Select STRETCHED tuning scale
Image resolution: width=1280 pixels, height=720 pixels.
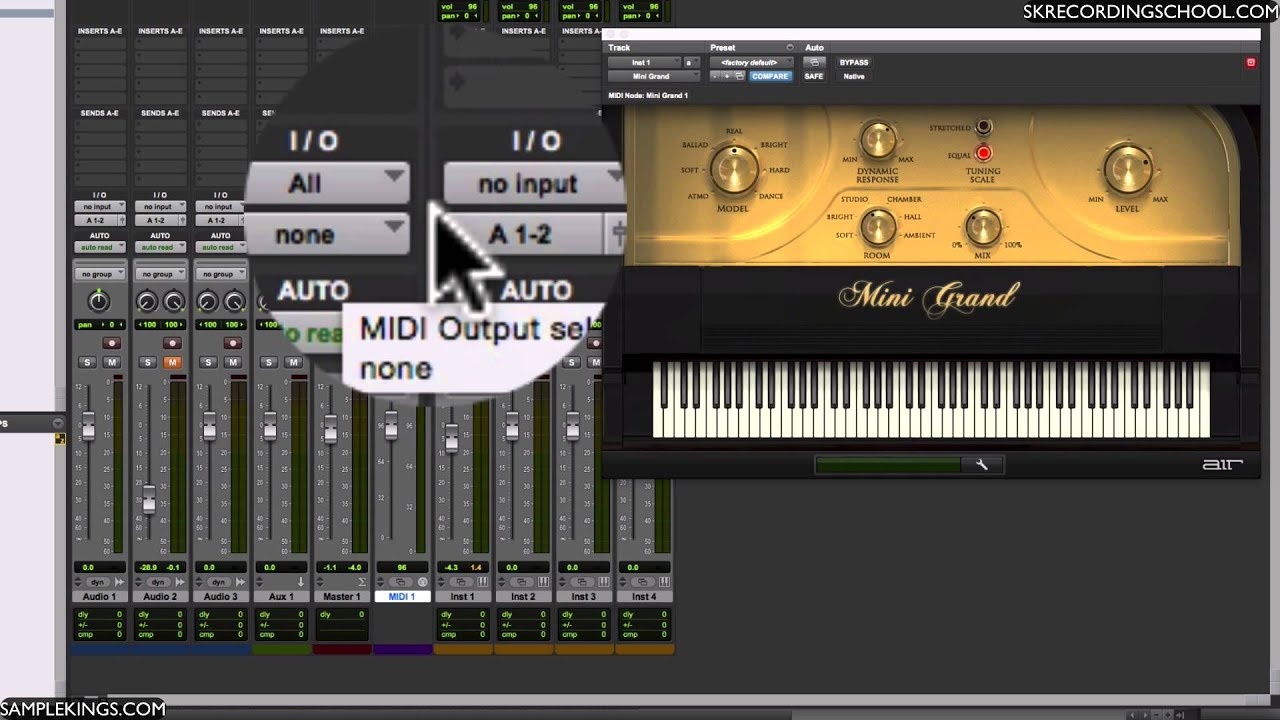point(984,127)
